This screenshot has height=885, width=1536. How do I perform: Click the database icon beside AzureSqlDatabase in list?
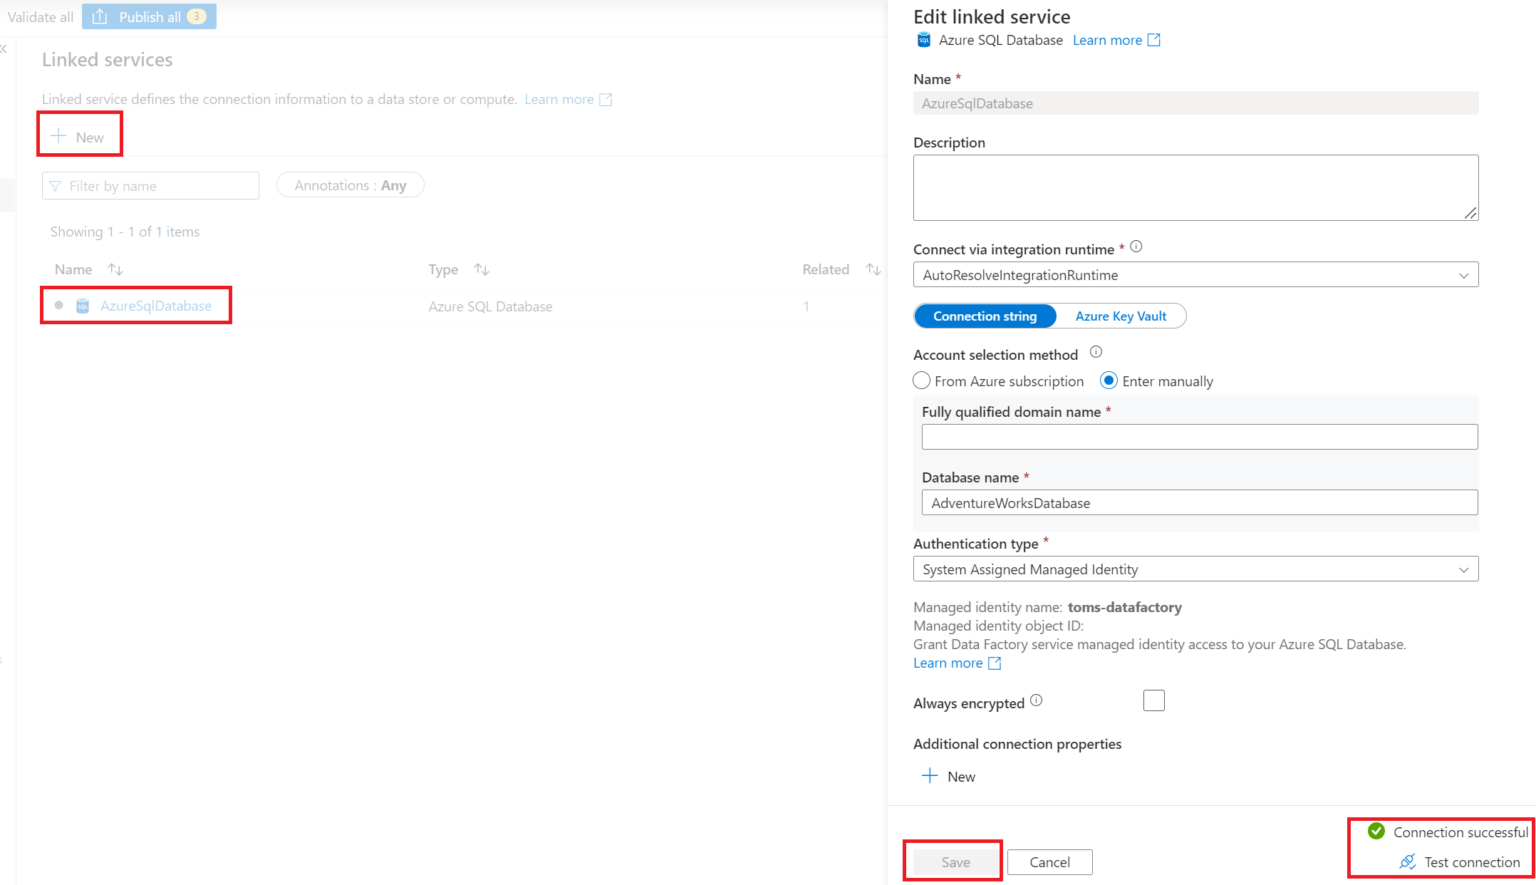[x=81, y=305]
